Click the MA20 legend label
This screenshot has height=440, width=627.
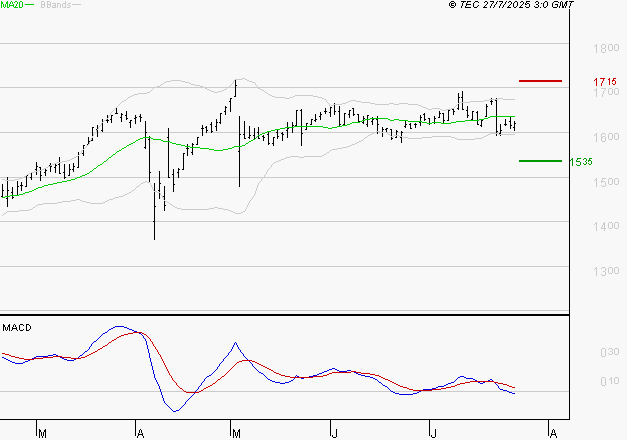point(12,5)
